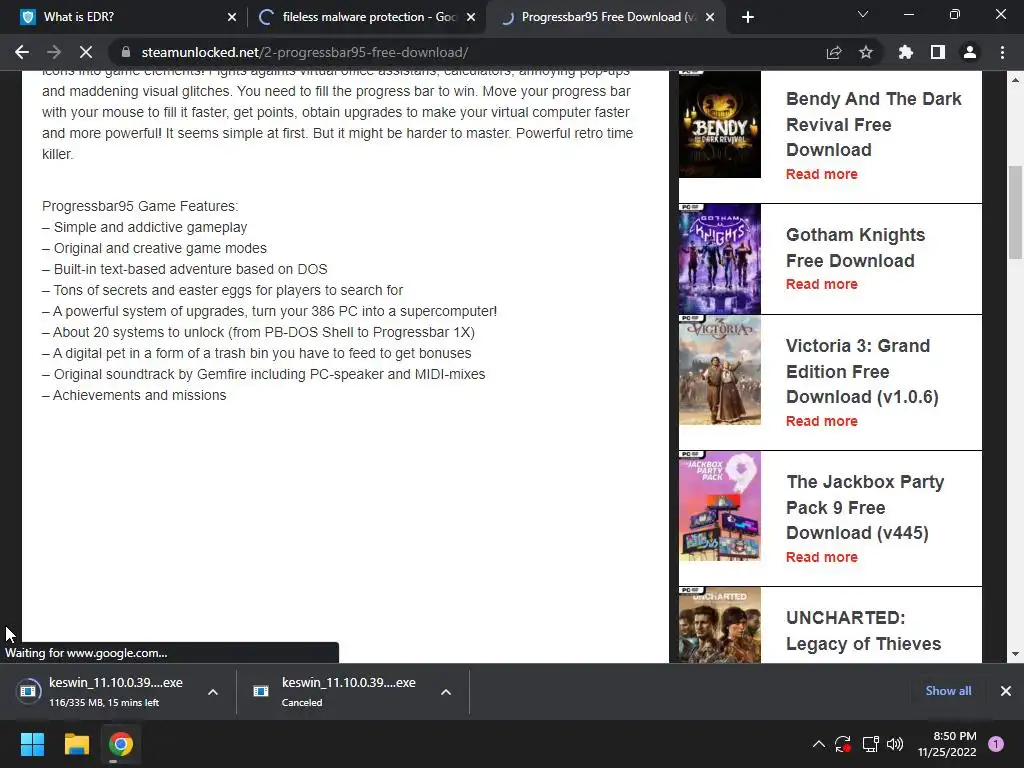1024x768 pixels.
Task: Click Show all downloads
Action: pyautogui.click(x=948, y=690)
